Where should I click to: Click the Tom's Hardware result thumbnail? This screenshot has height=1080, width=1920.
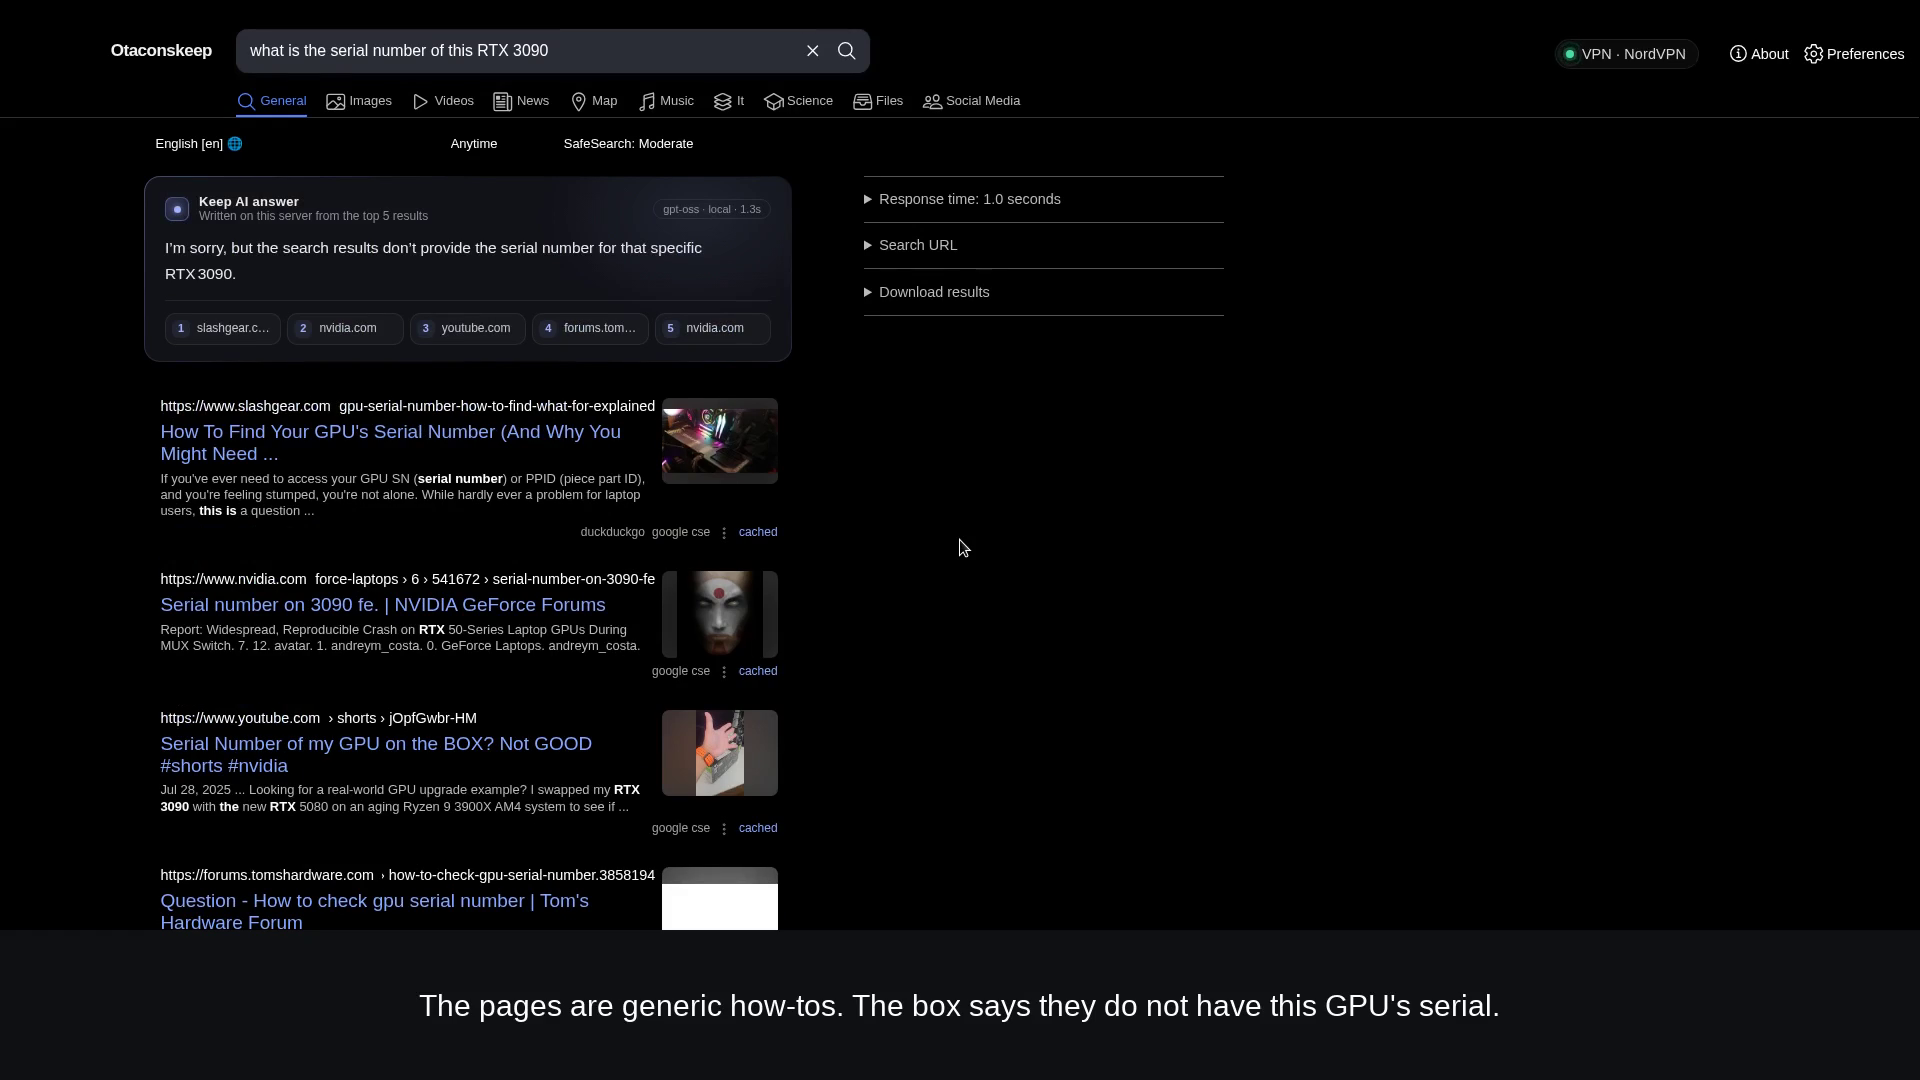[x=720, y=899]
